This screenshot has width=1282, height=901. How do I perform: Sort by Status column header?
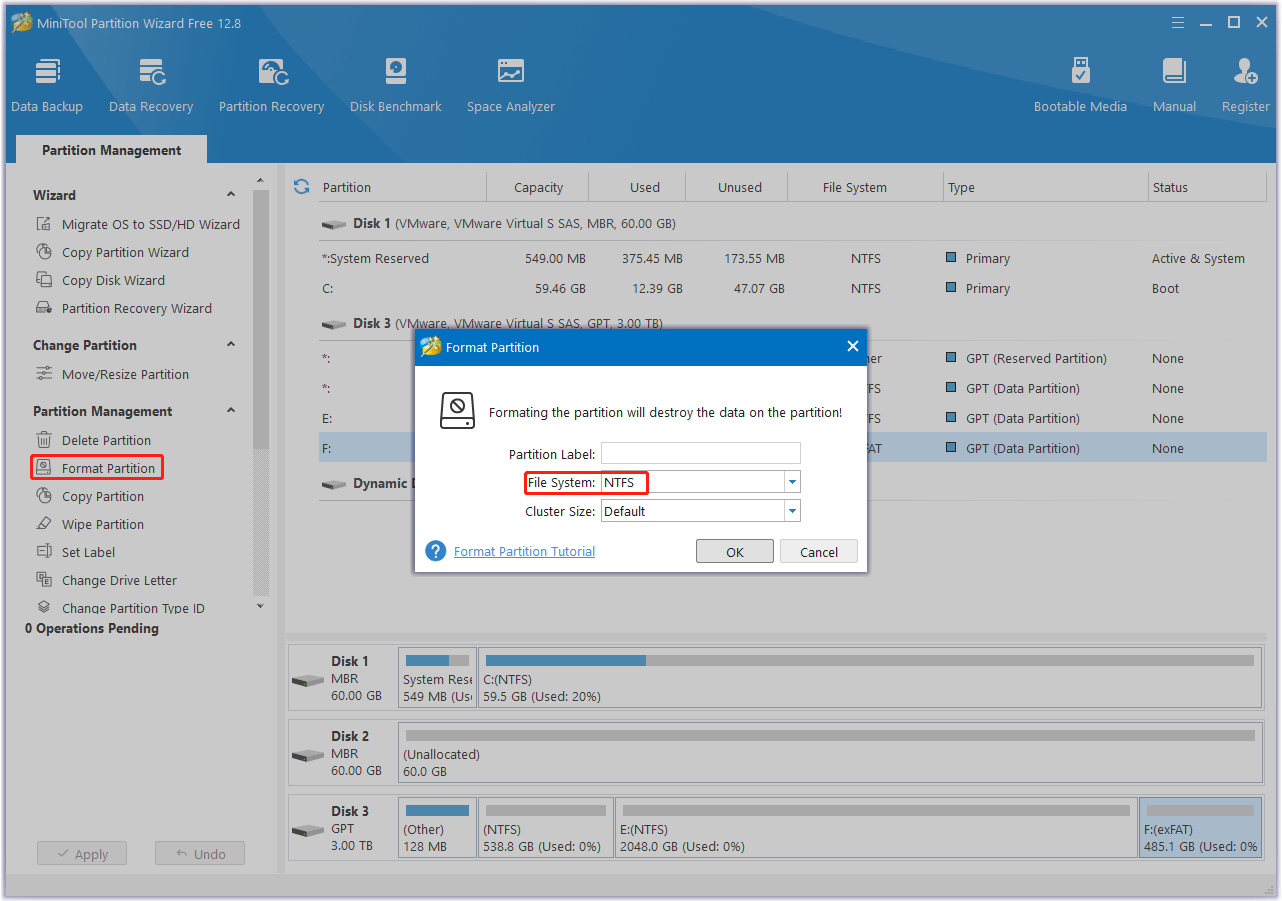click(x=1208, y=187)
